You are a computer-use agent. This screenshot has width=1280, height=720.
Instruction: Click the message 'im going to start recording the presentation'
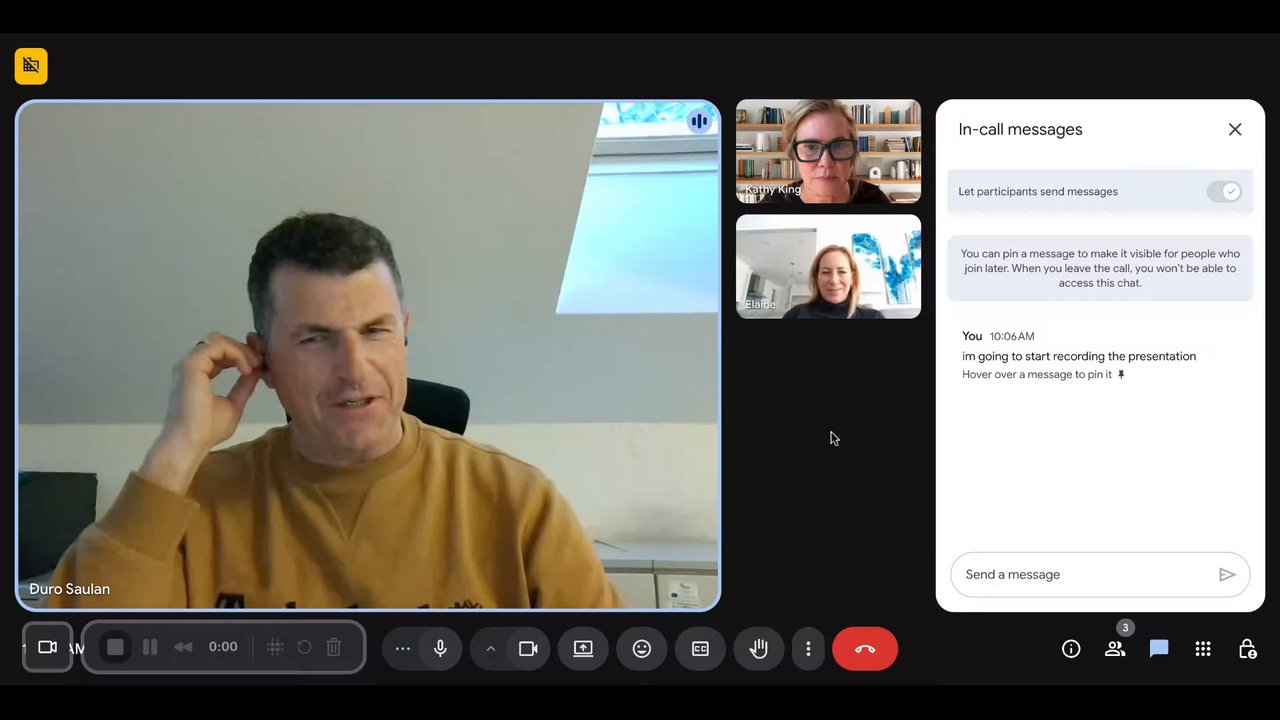click(1079, 356)
